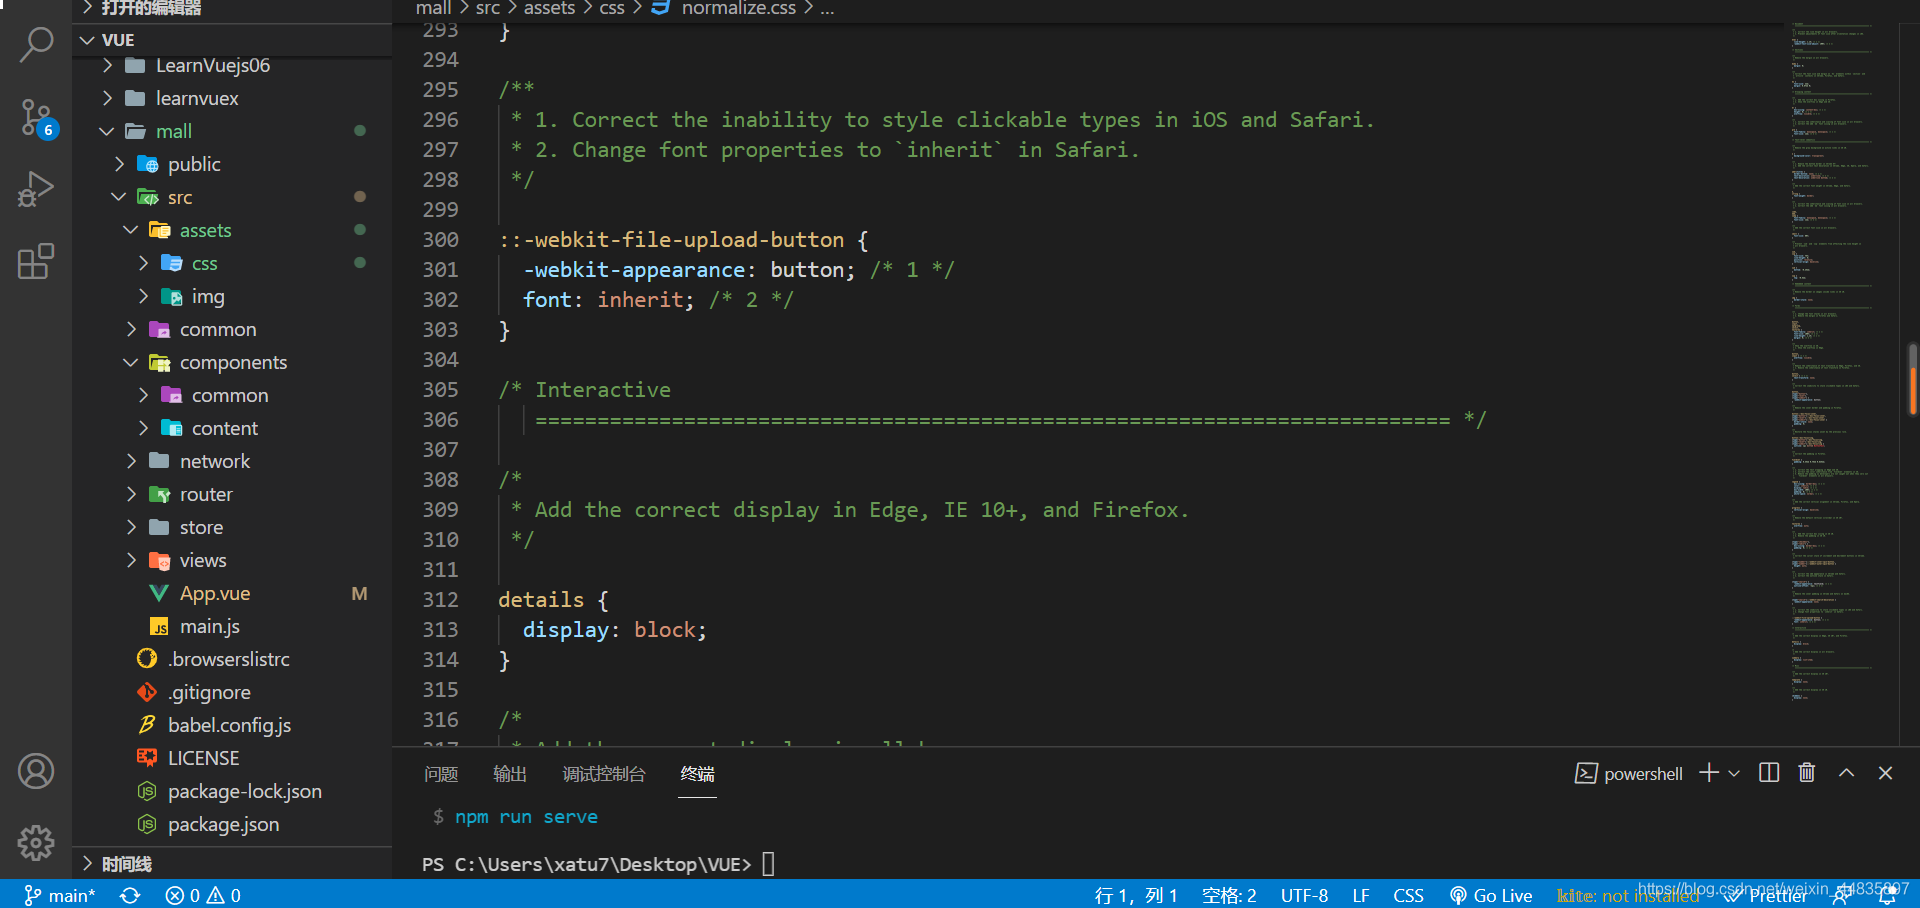The height and width of the screenshot is (908, 1920).
Task: Expand the css folder
Action: pos(232,263)
